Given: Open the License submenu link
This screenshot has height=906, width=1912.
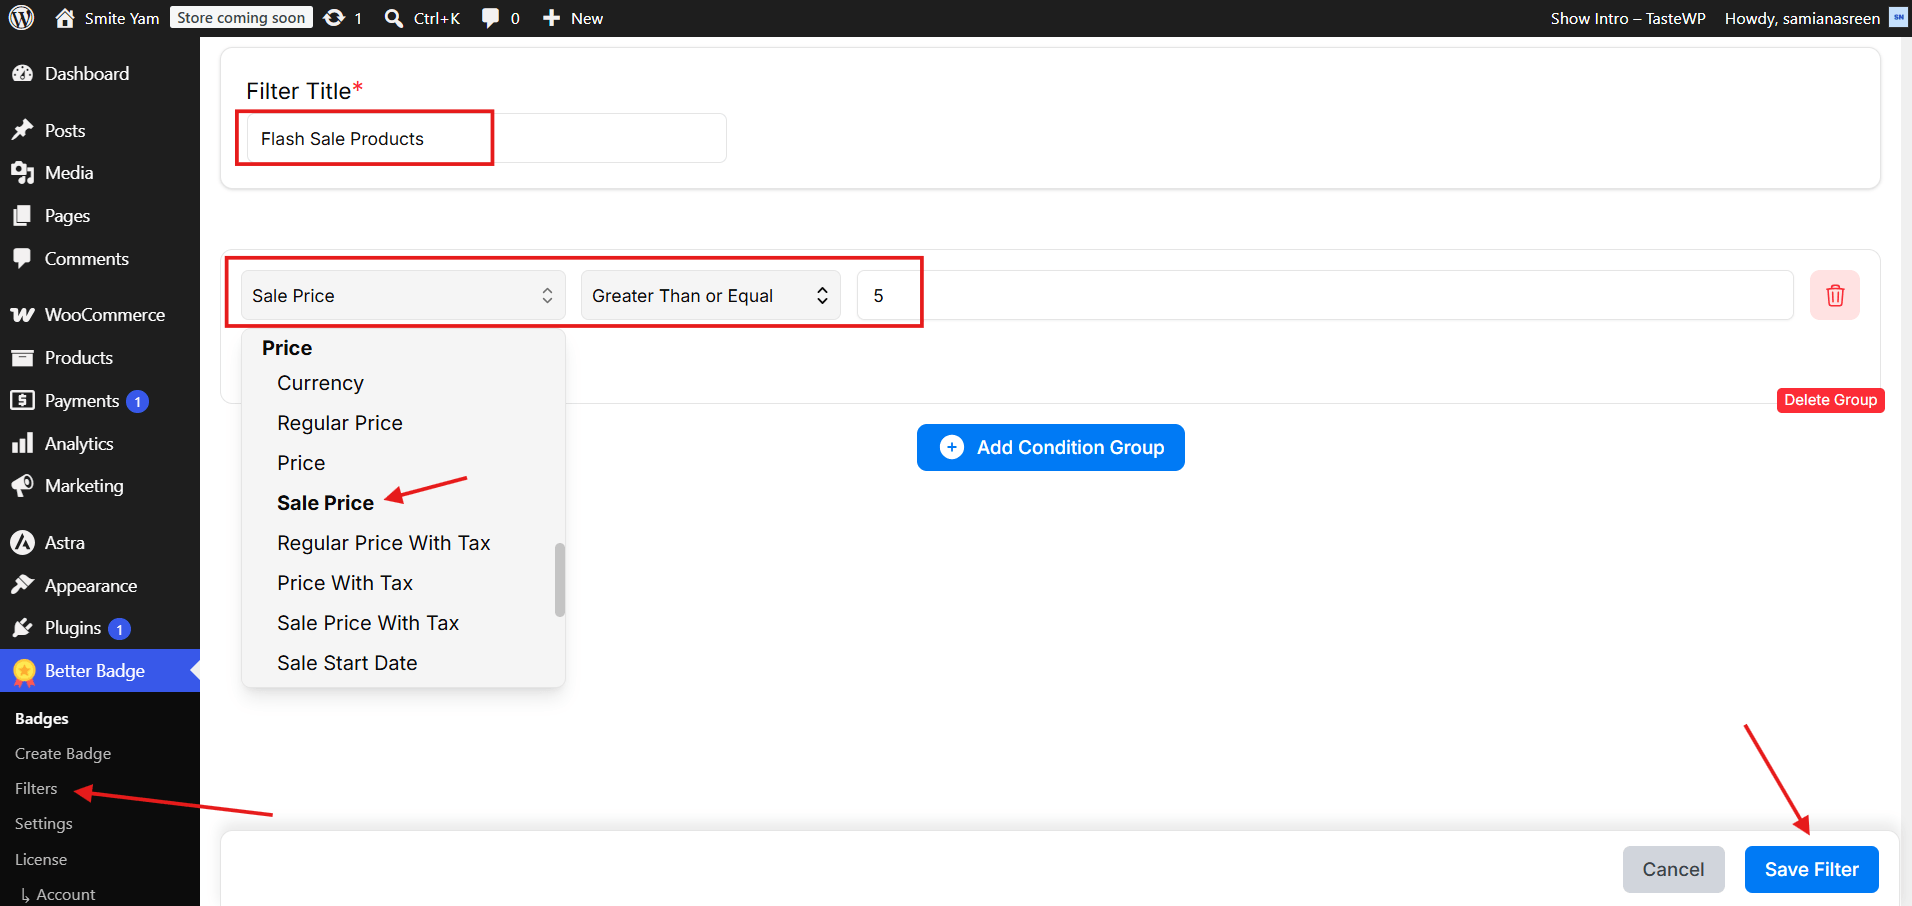Looking at the screenshot, I should pos(41,859).
